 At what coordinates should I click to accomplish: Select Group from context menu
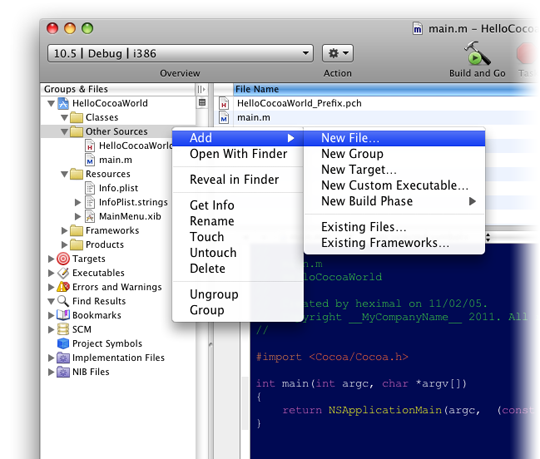[x=238, y=310]
